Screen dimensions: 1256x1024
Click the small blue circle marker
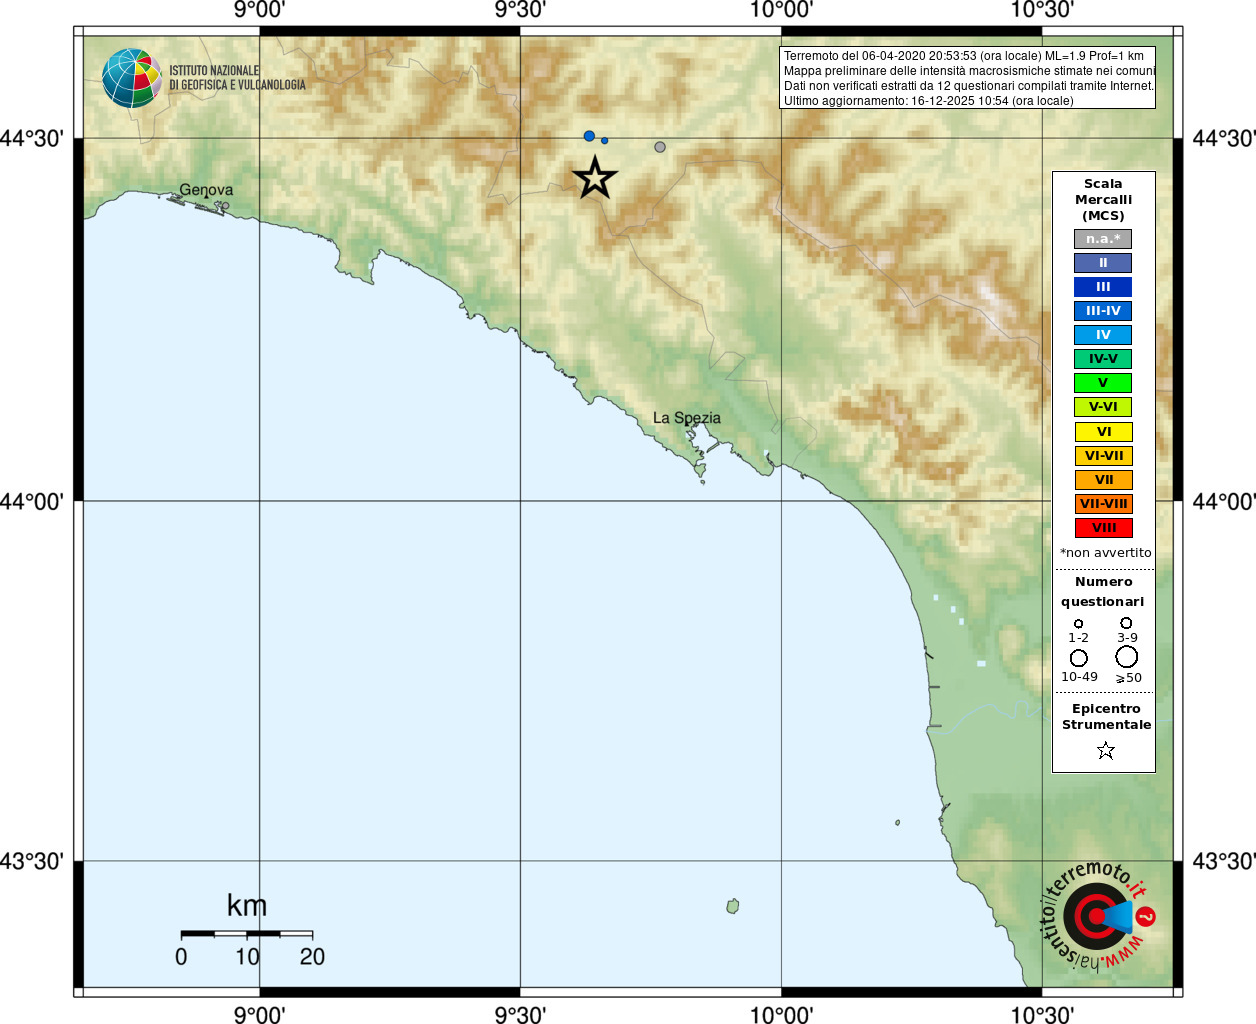coord(604,141)
